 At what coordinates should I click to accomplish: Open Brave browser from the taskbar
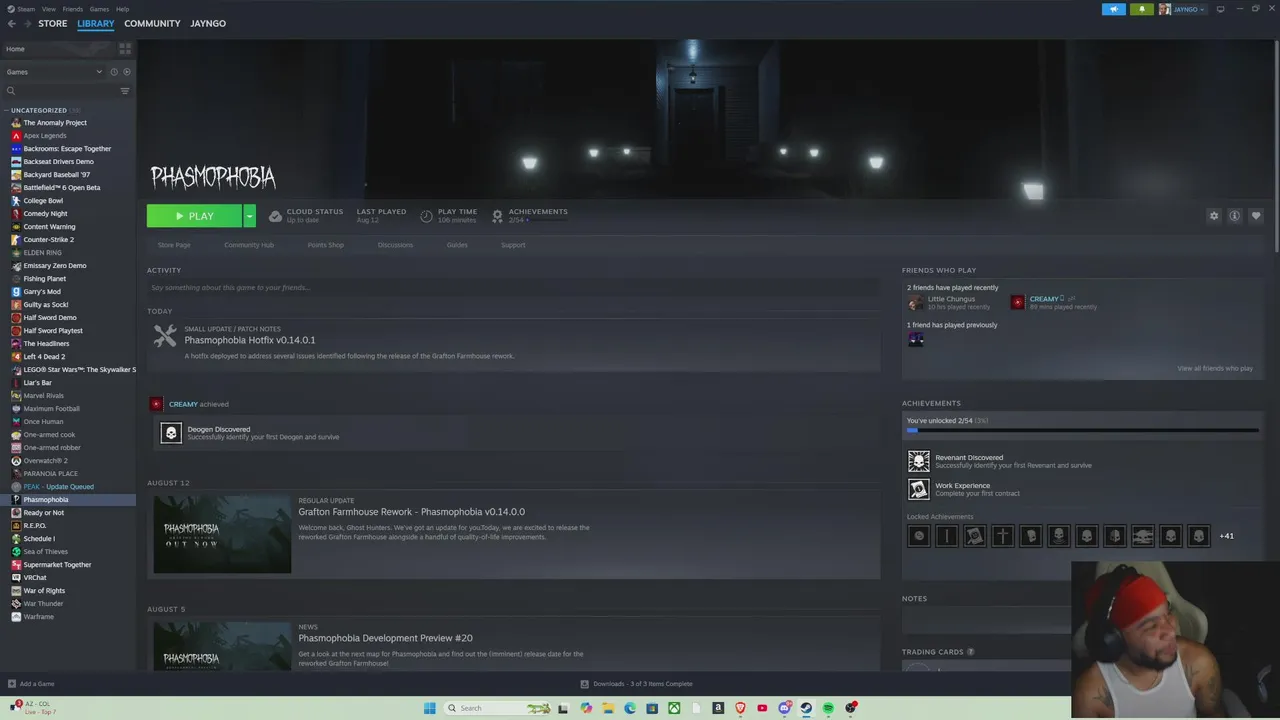(740, 708)
